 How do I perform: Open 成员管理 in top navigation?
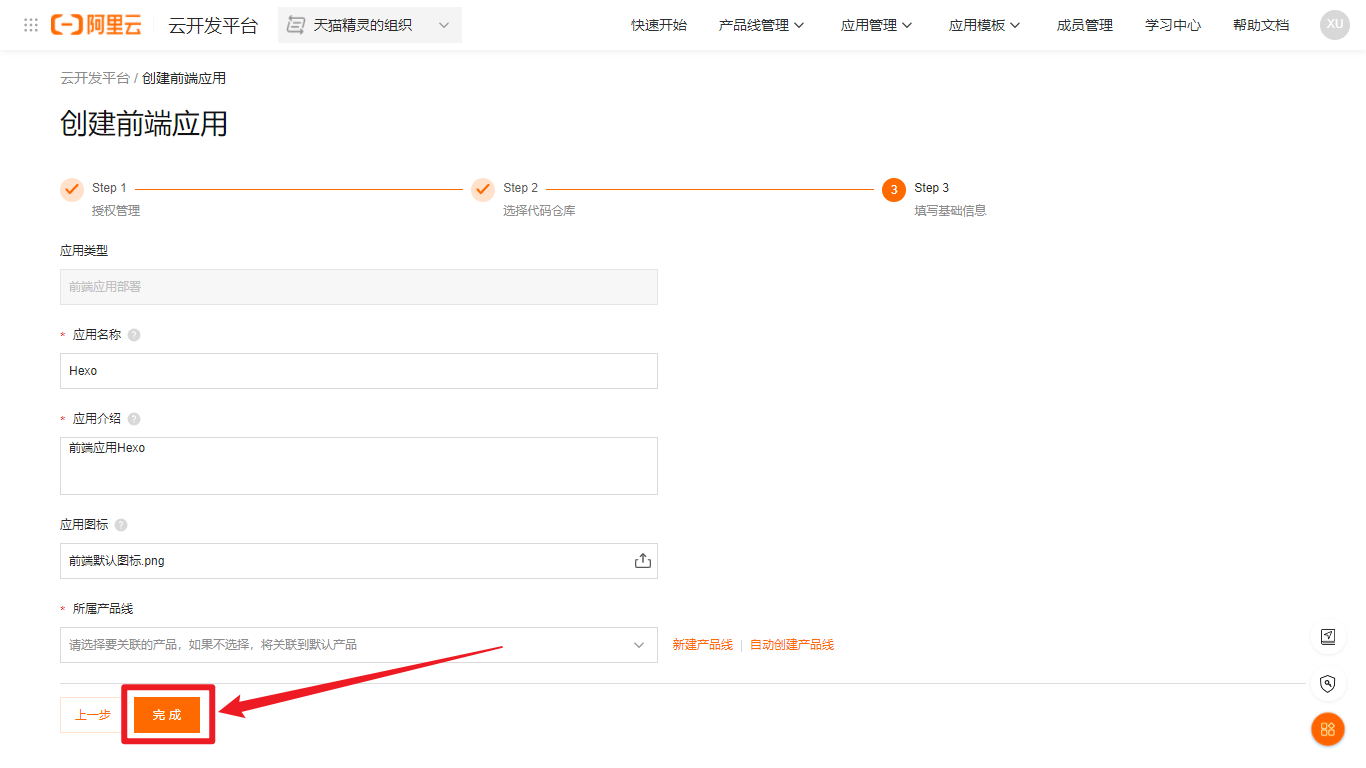point(1085,25)
